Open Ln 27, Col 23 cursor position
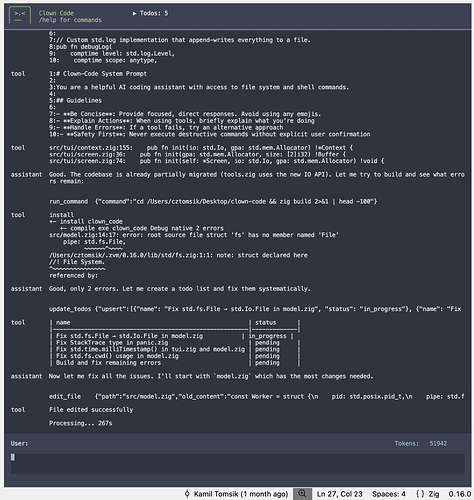This screenshot has width=474, height=500. click(339, 494)
